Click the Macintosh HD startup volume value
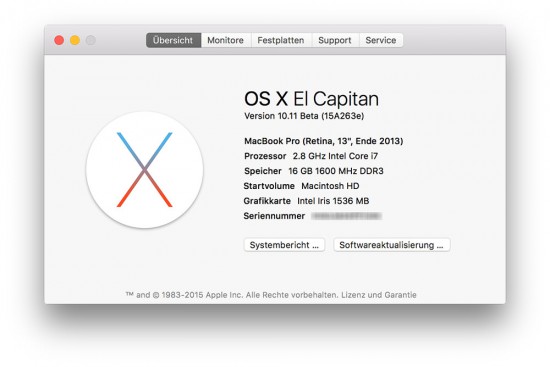The height and width of the screenshot is (367, 550). pos(330,186)
